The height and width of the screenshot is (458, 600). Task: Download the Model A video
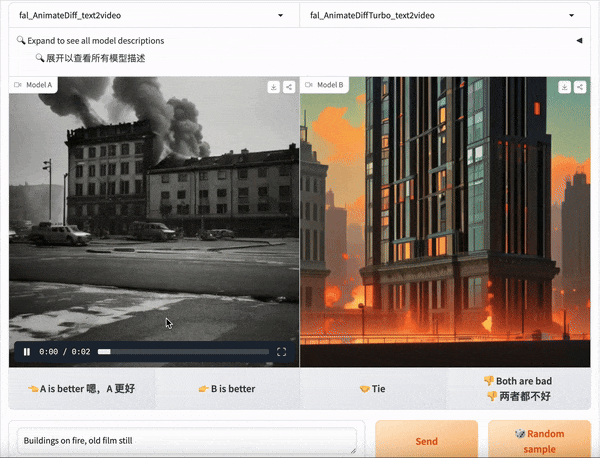click(x=274, y=87)
